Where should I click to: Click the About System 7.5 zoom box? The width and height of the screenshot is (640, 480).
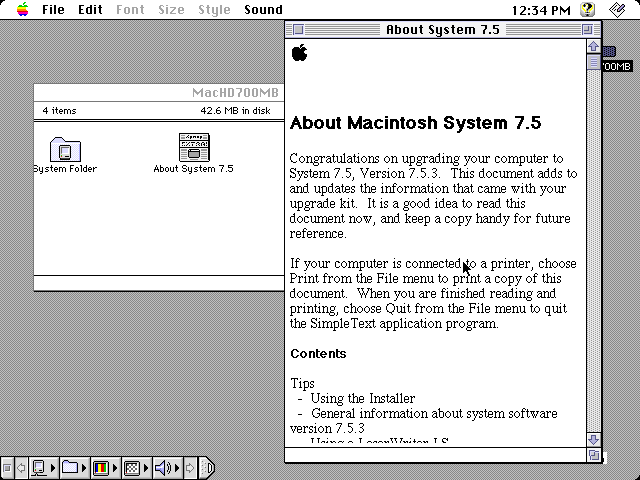[587, 30]
